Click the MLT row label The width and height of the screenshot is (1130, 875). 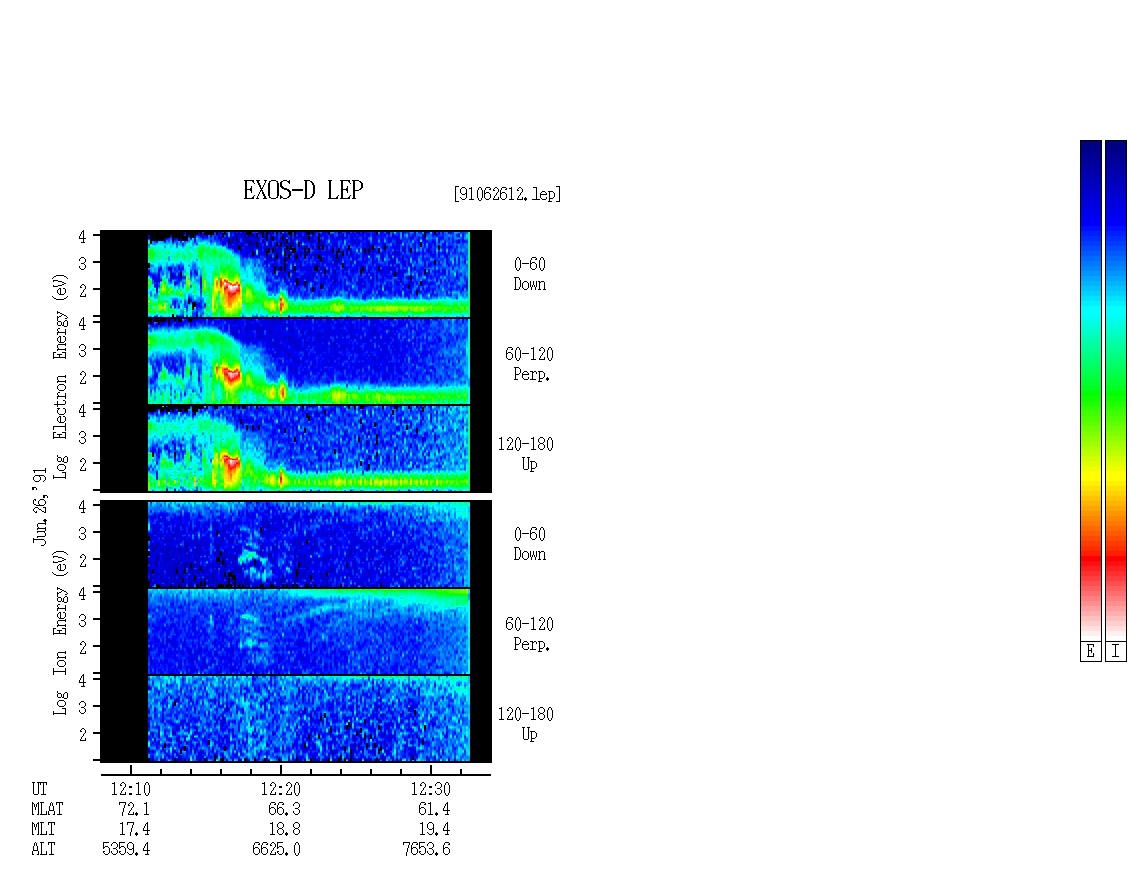tap(43, 830)
